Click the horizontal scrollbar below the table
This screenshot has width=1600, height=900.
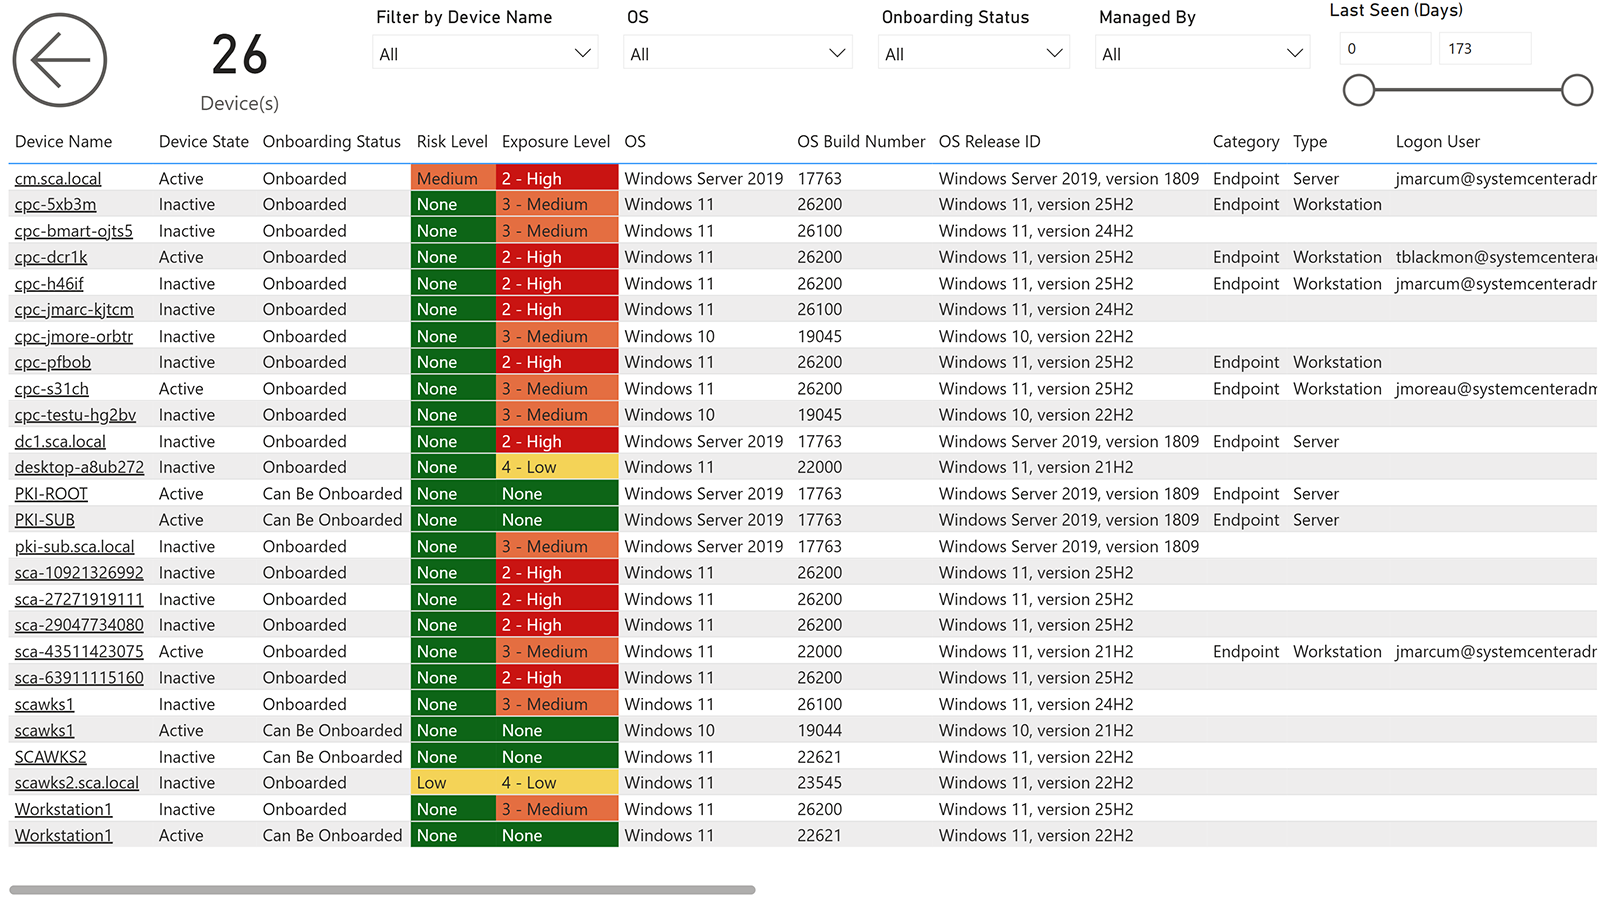pos(382,889)
